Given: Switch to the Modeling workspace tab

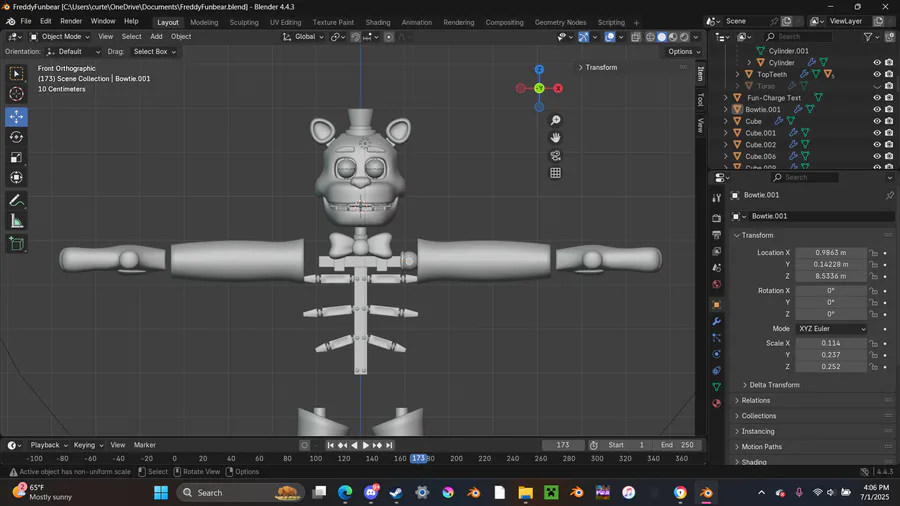Looking at the screenshot, I should click(204, 22).
